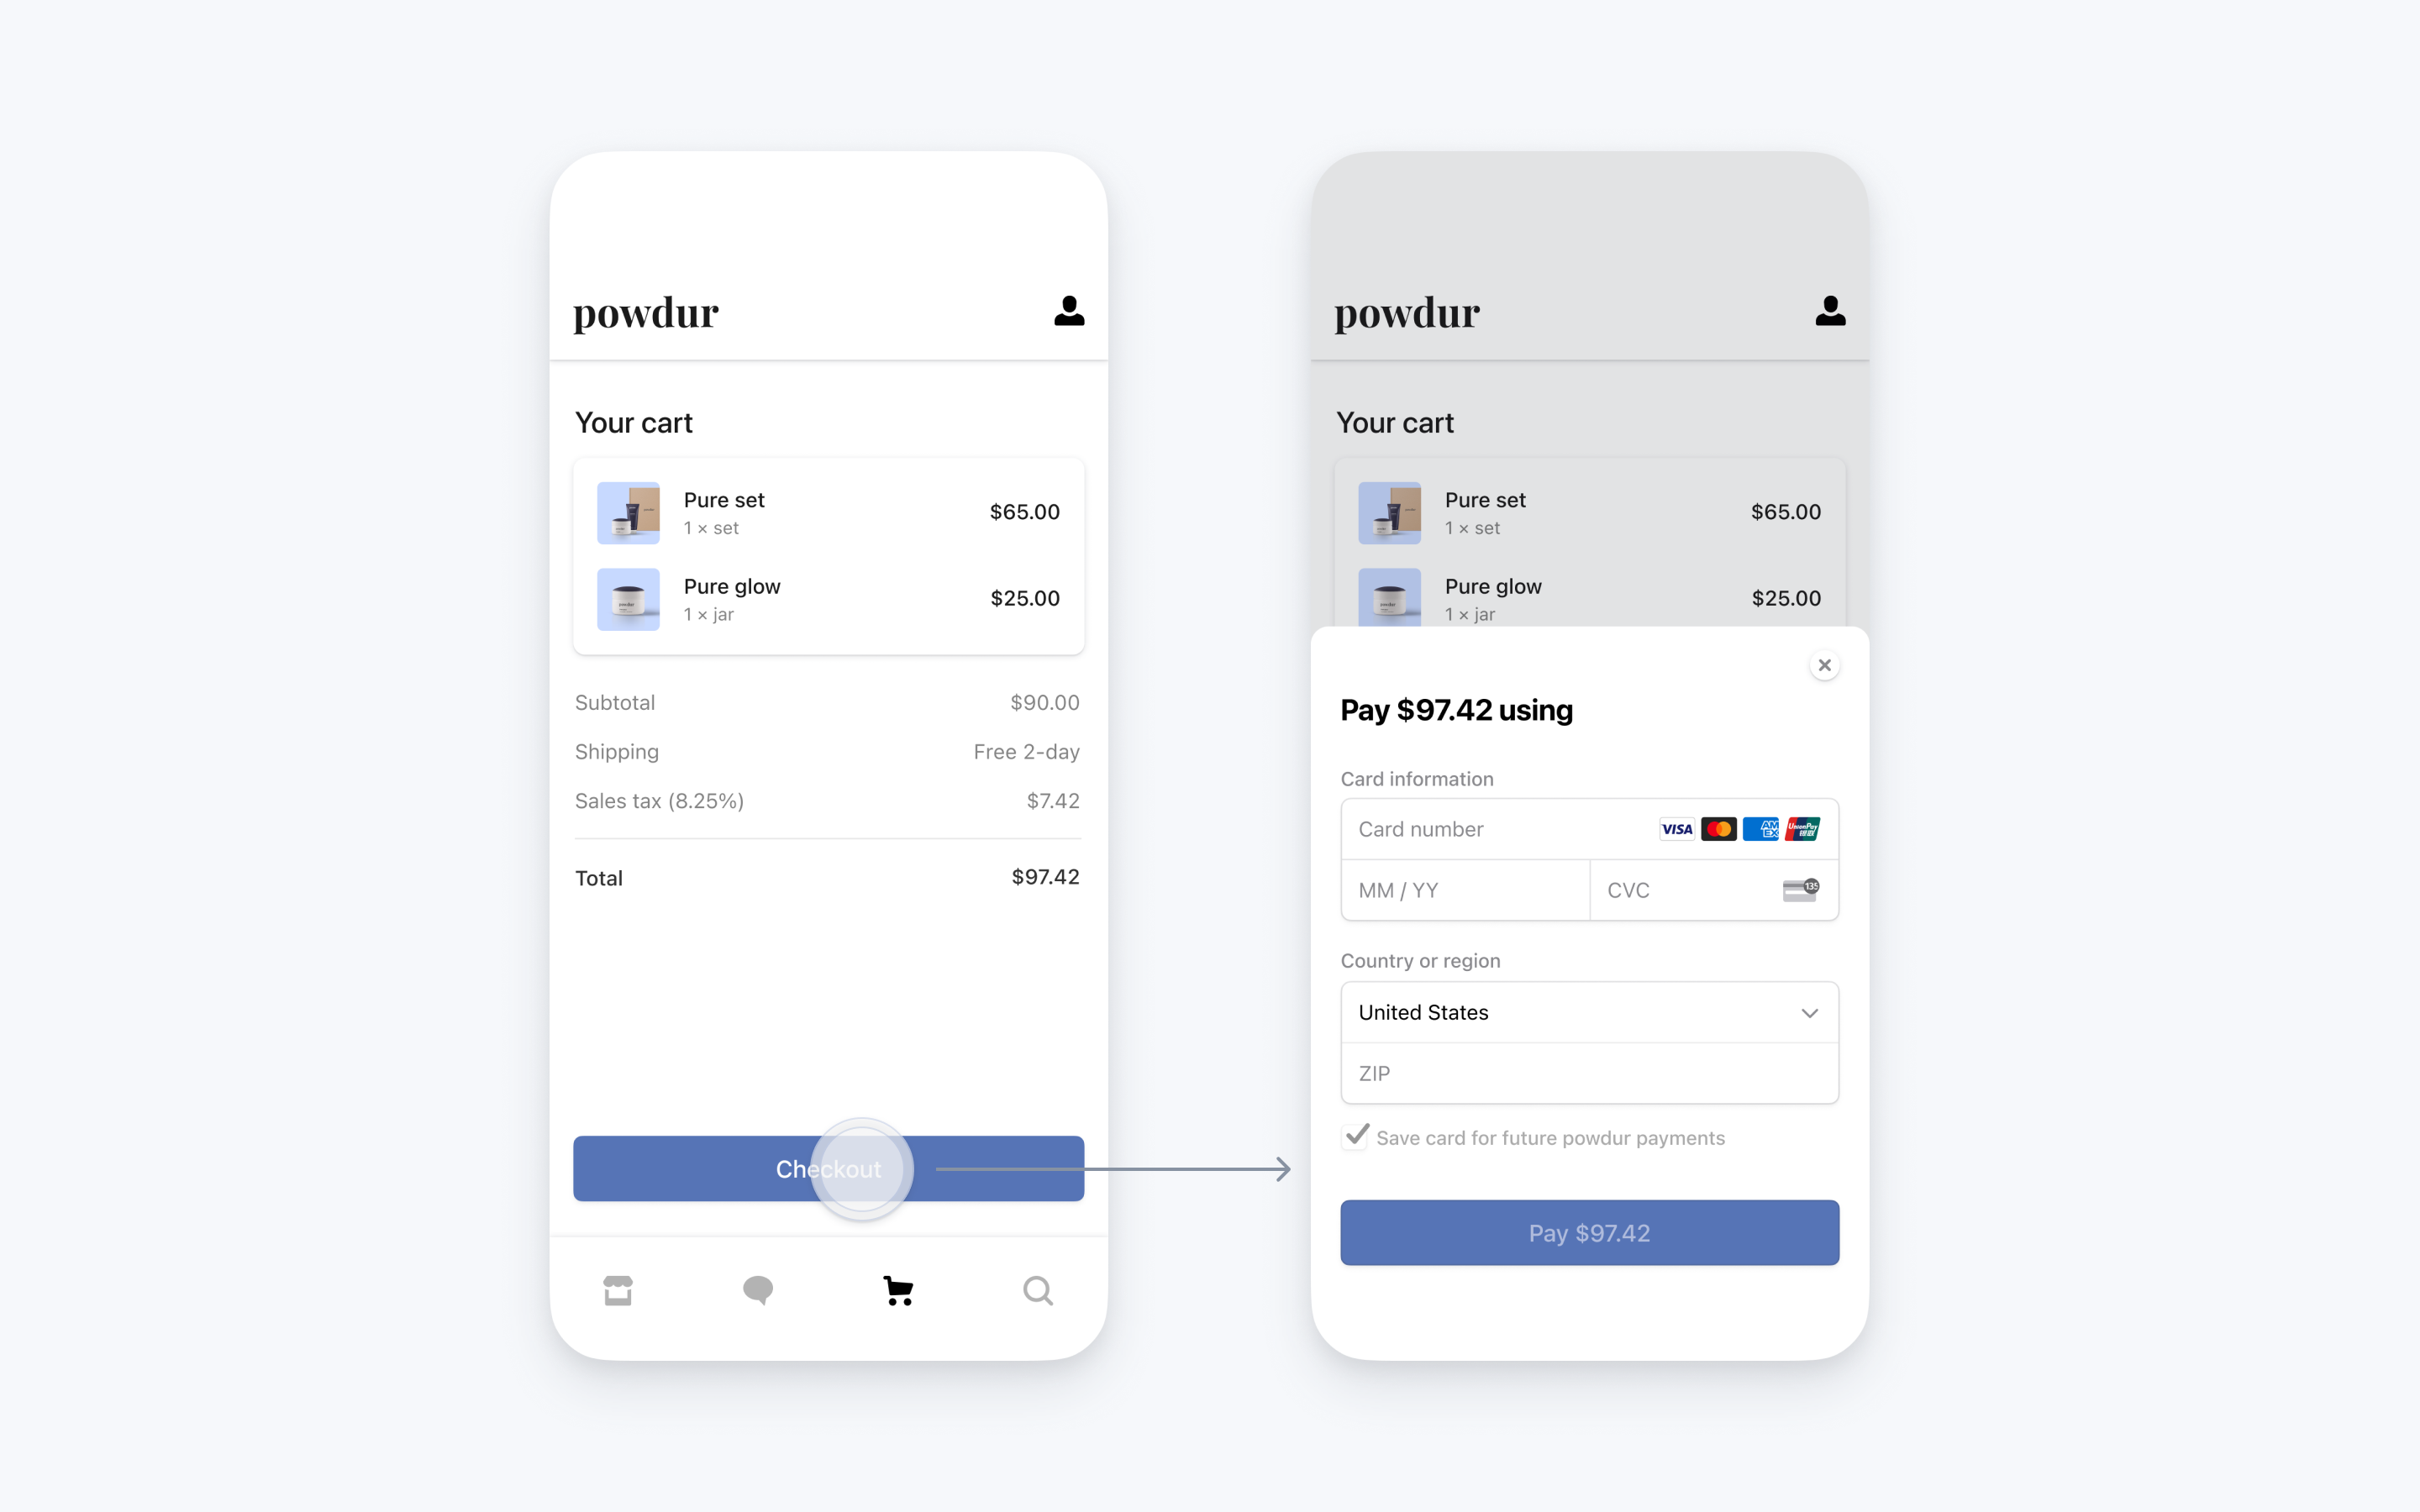Select the Pure set product thumbnail
This screenshot has width=2420, height=1512.
pos(629,512)
